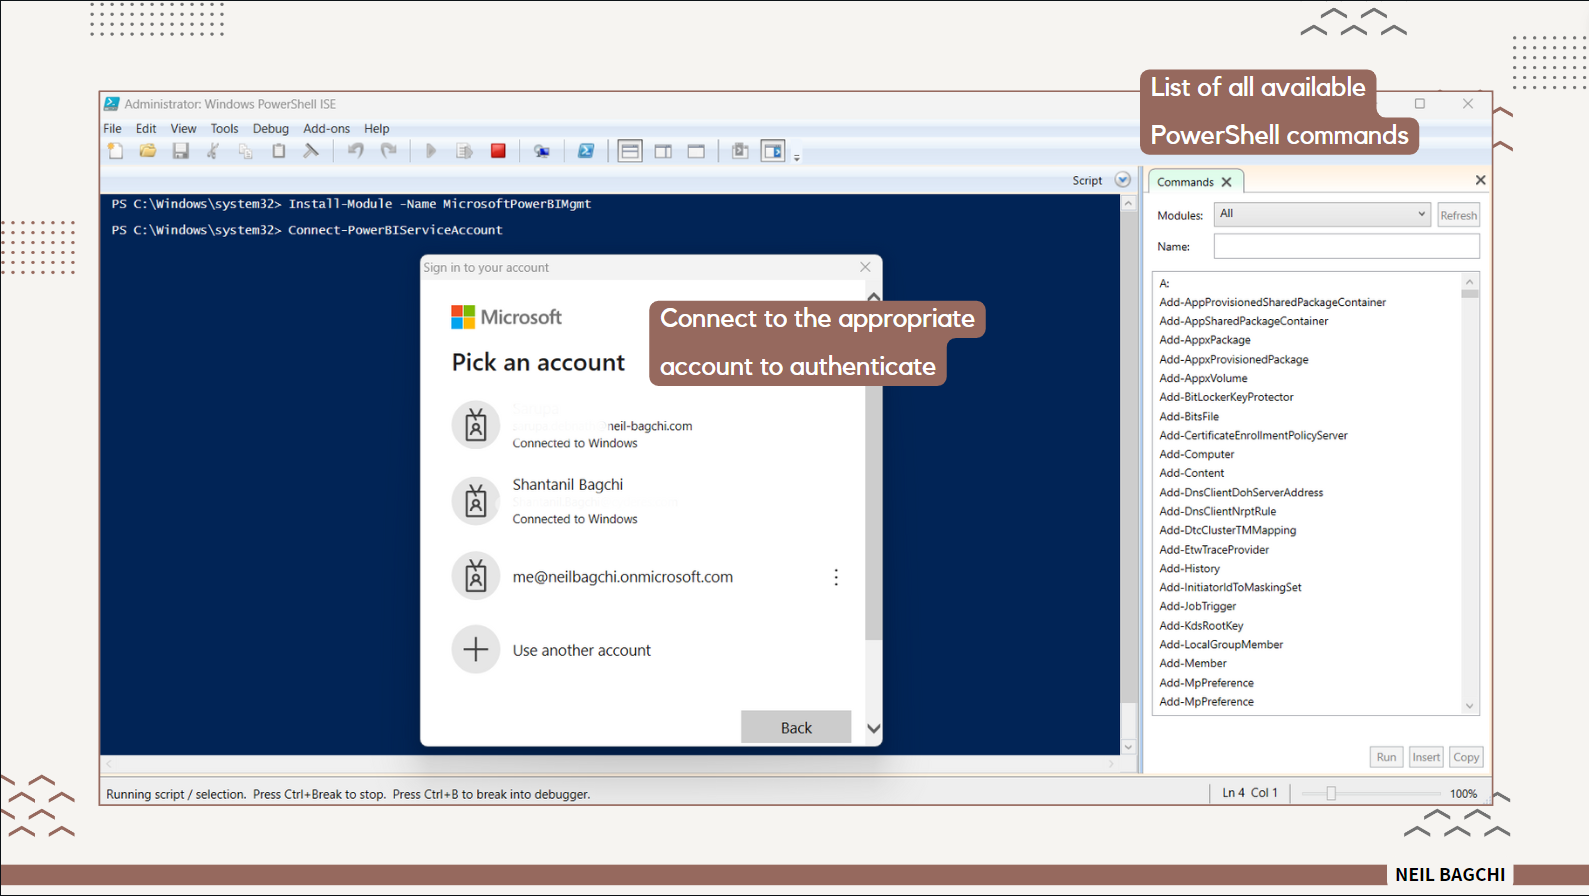Expand the Script pane with the chevron
This screenshot has width=1589, height=896.
point(1123,180)
